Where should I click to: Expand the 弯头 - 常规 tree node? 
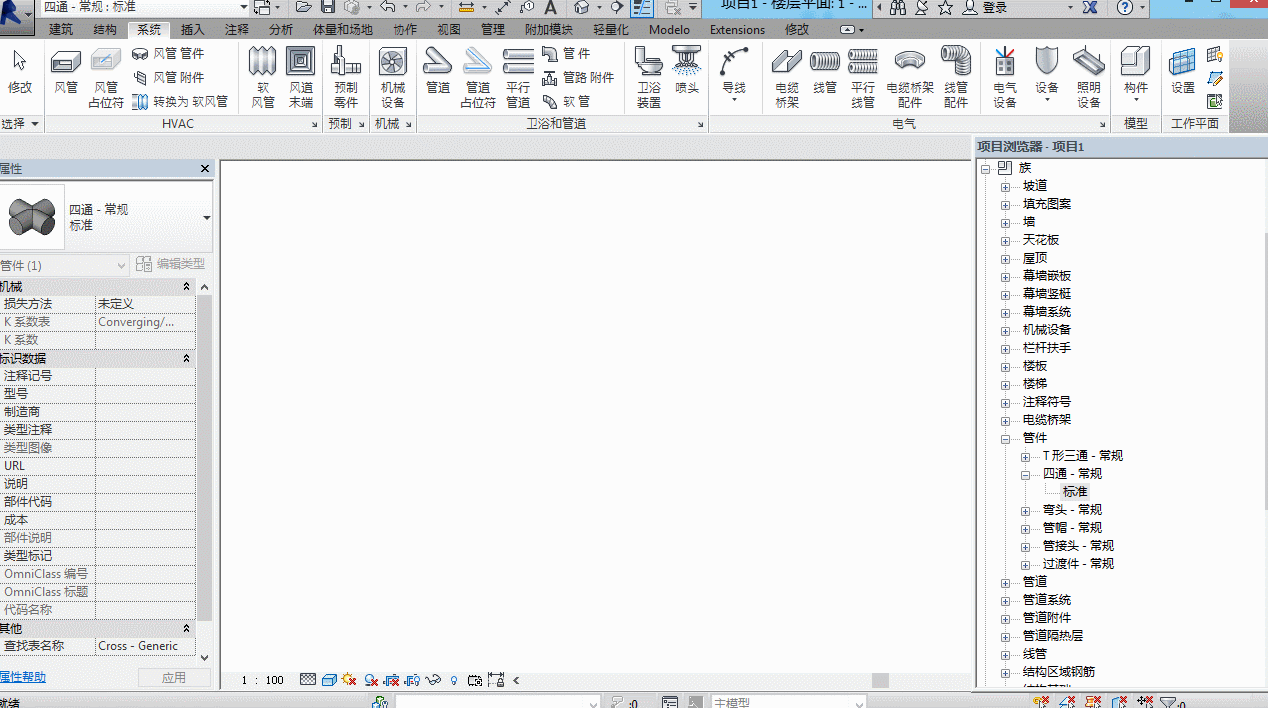click(x=1025, y=510)
